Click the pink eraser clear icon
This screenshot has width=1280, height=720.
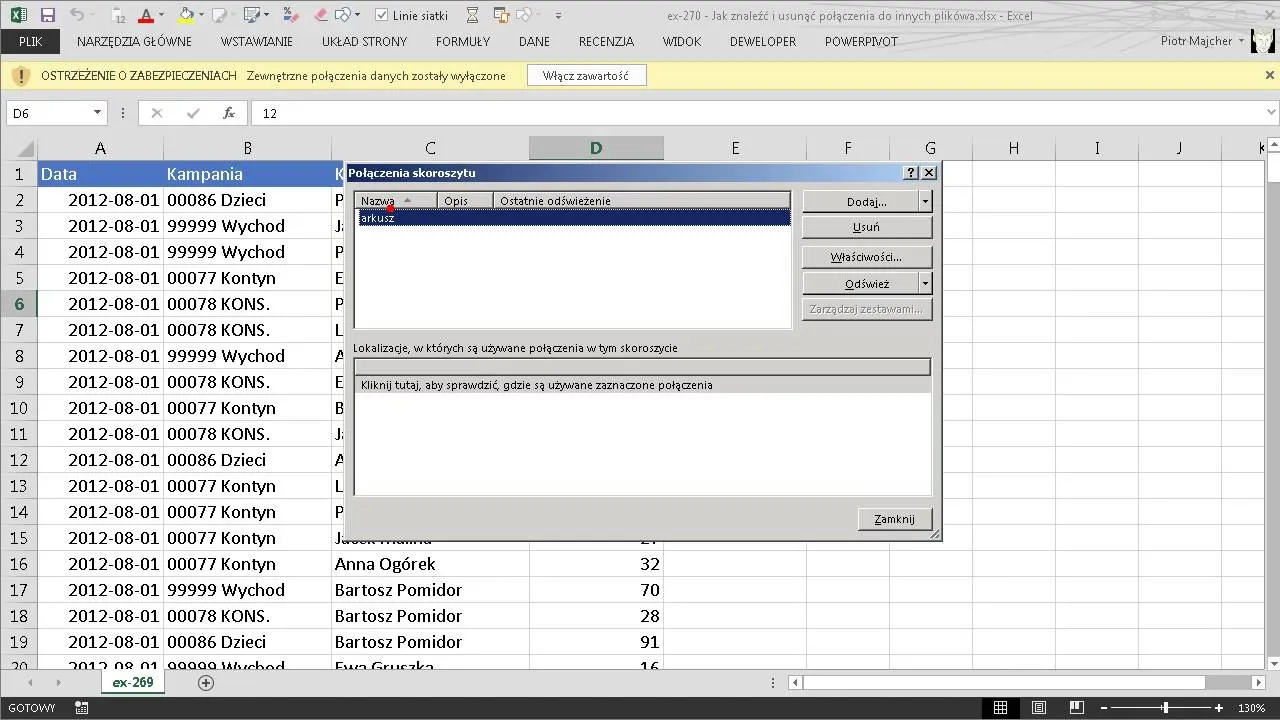[321, 16]
